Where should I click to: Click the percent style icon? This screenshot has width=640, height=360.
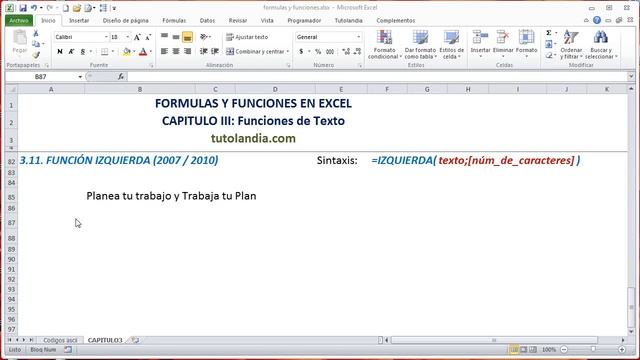click(318, 51)
